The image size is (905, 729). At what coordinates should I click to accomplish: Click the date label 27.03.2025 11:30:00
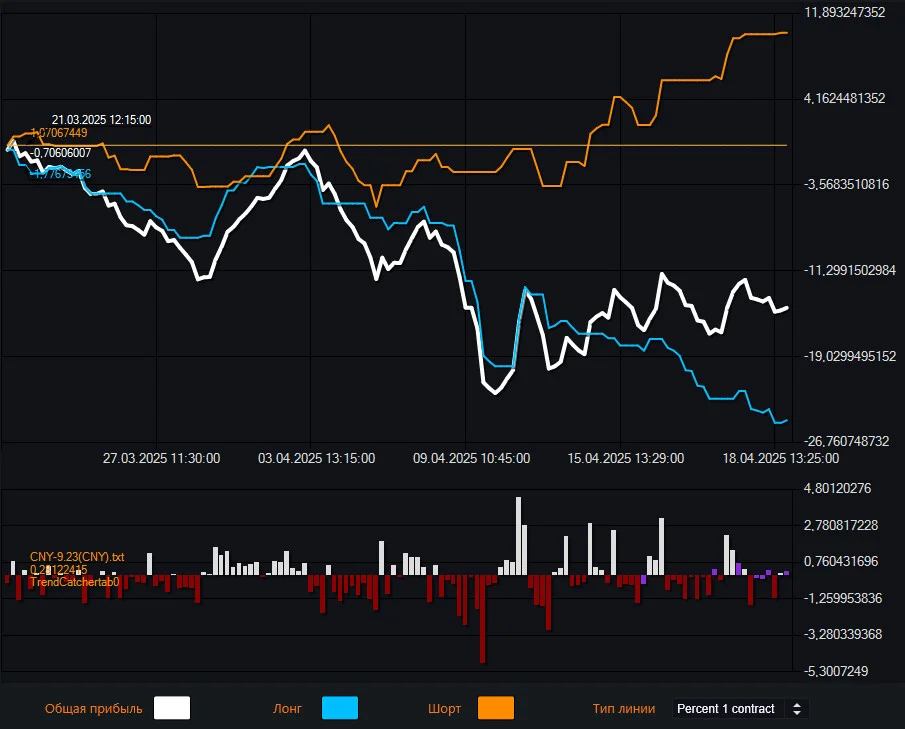(162, 458)
